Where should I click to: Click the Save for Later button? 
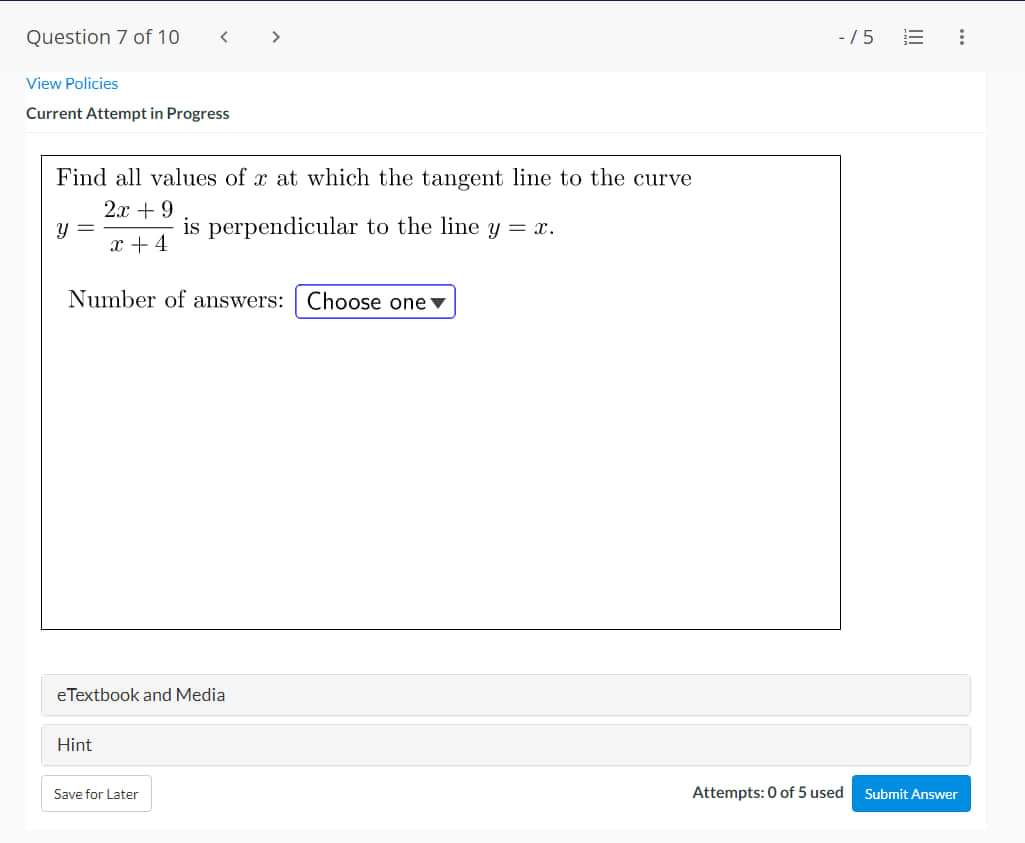coord(96,793)
